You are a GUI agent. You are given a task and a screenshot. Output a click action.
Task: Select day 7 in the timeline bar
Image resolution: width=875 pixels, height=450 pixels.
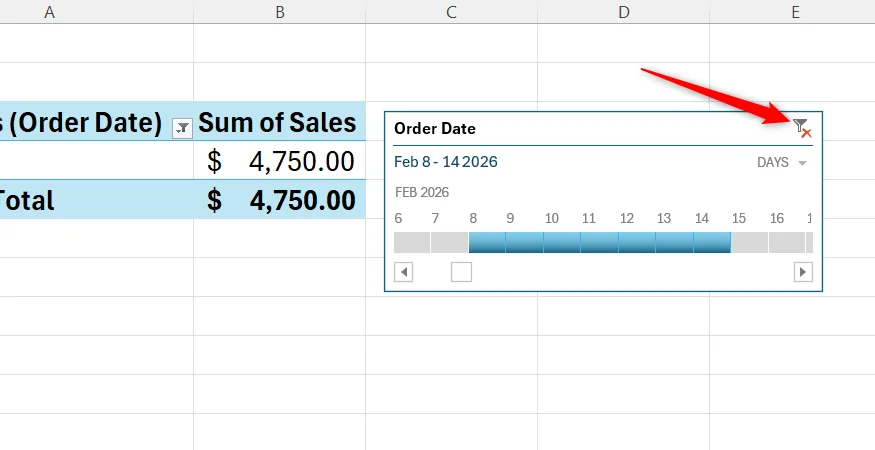449,242
